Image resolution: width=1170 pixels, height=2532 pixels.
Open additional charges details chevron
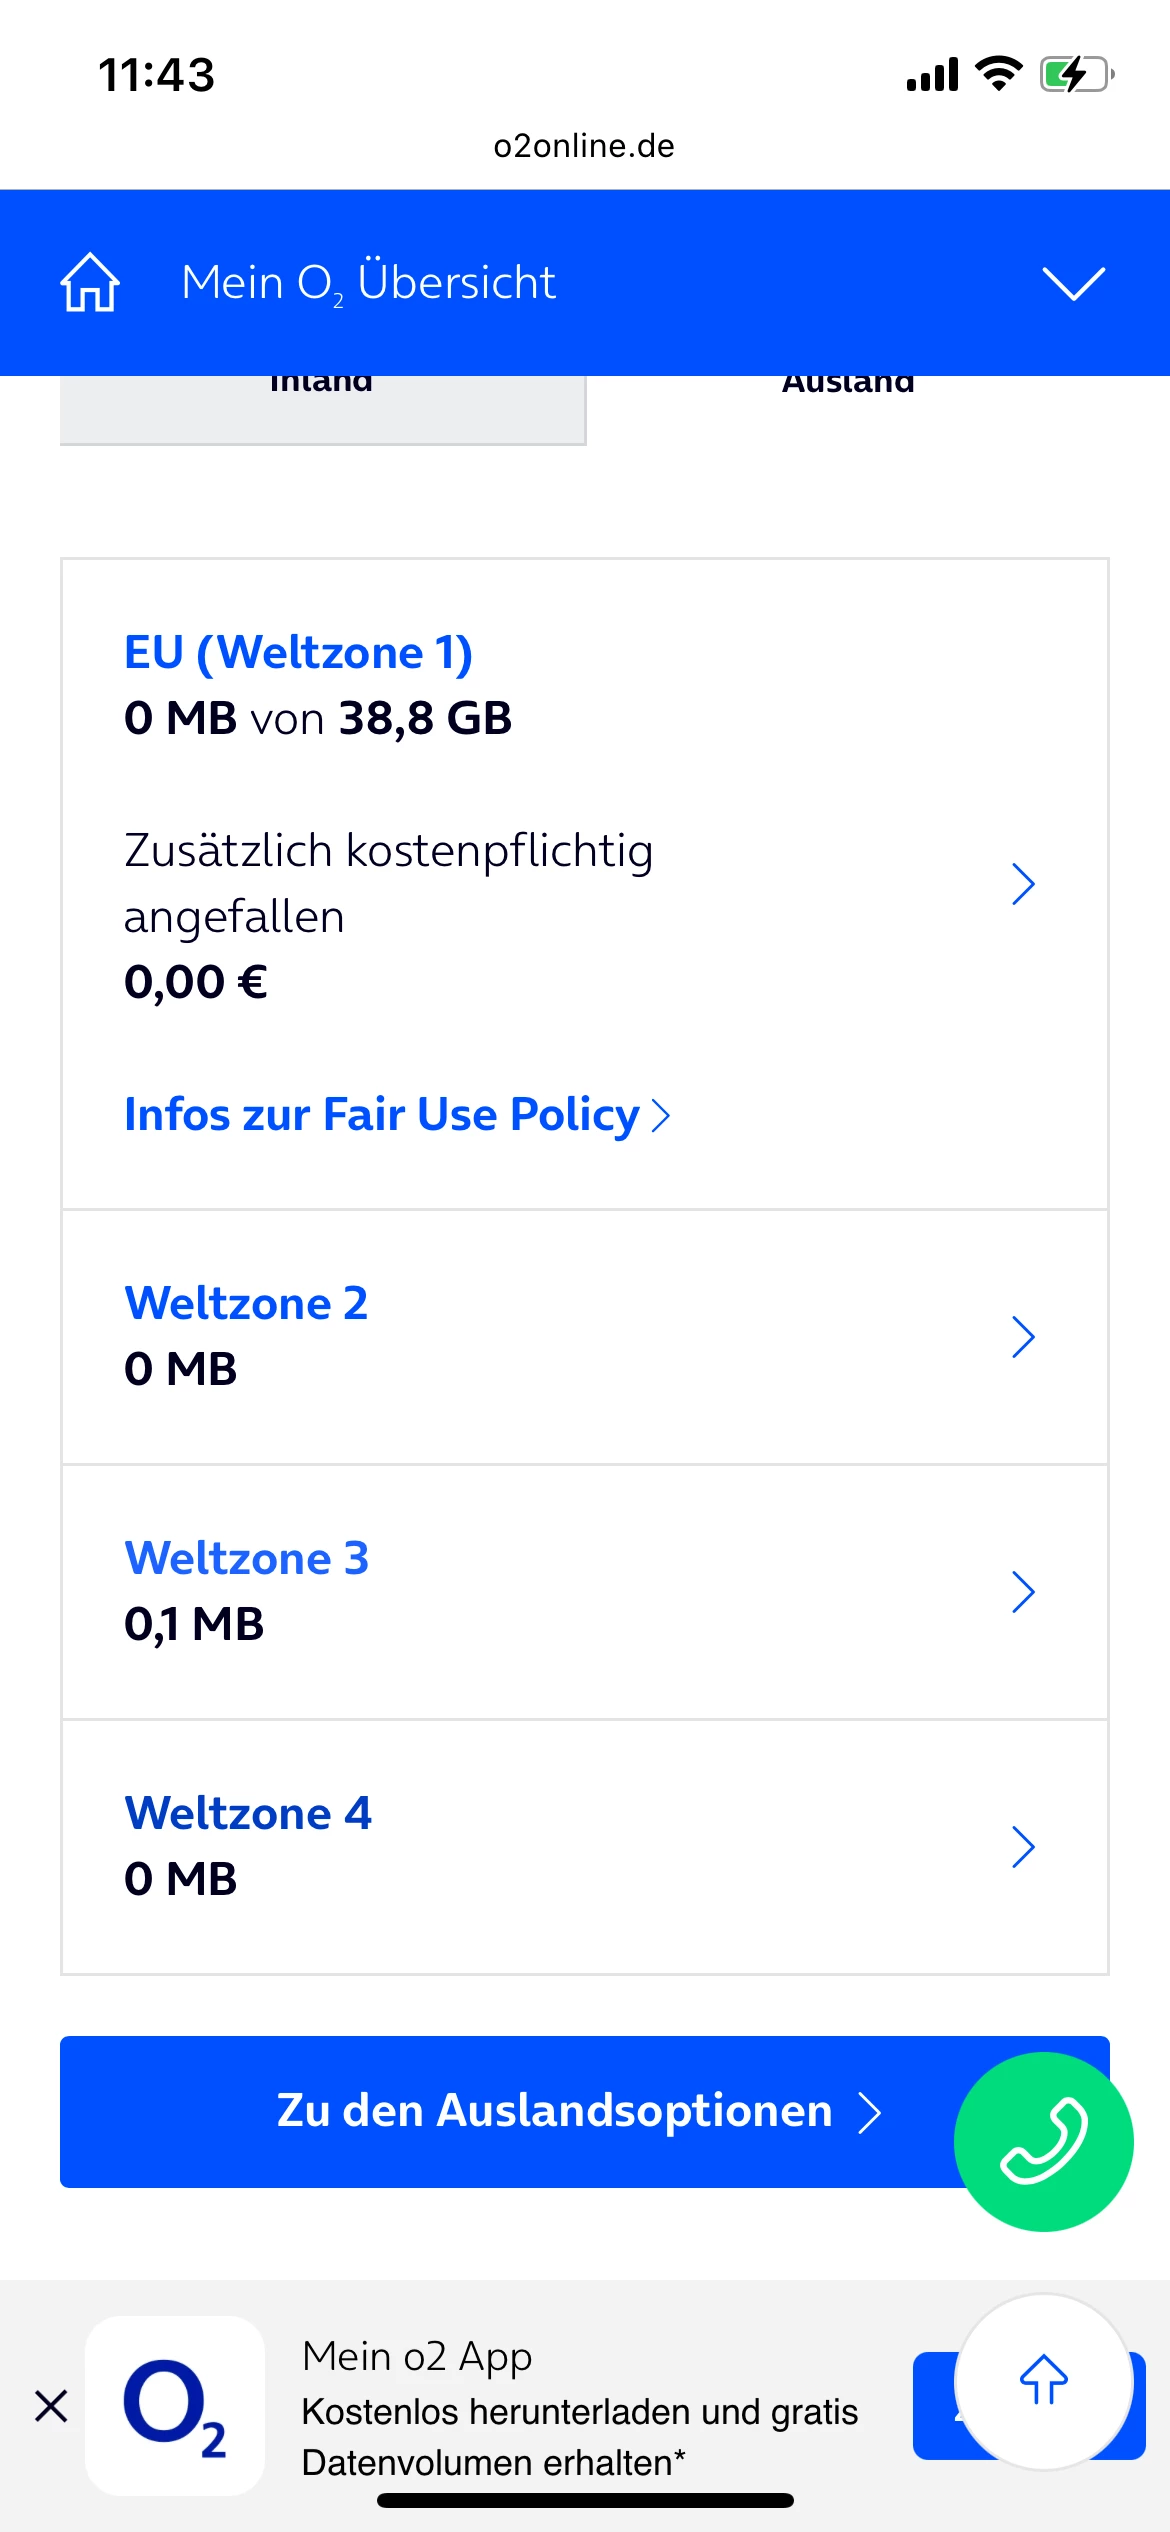(1022, 884)
